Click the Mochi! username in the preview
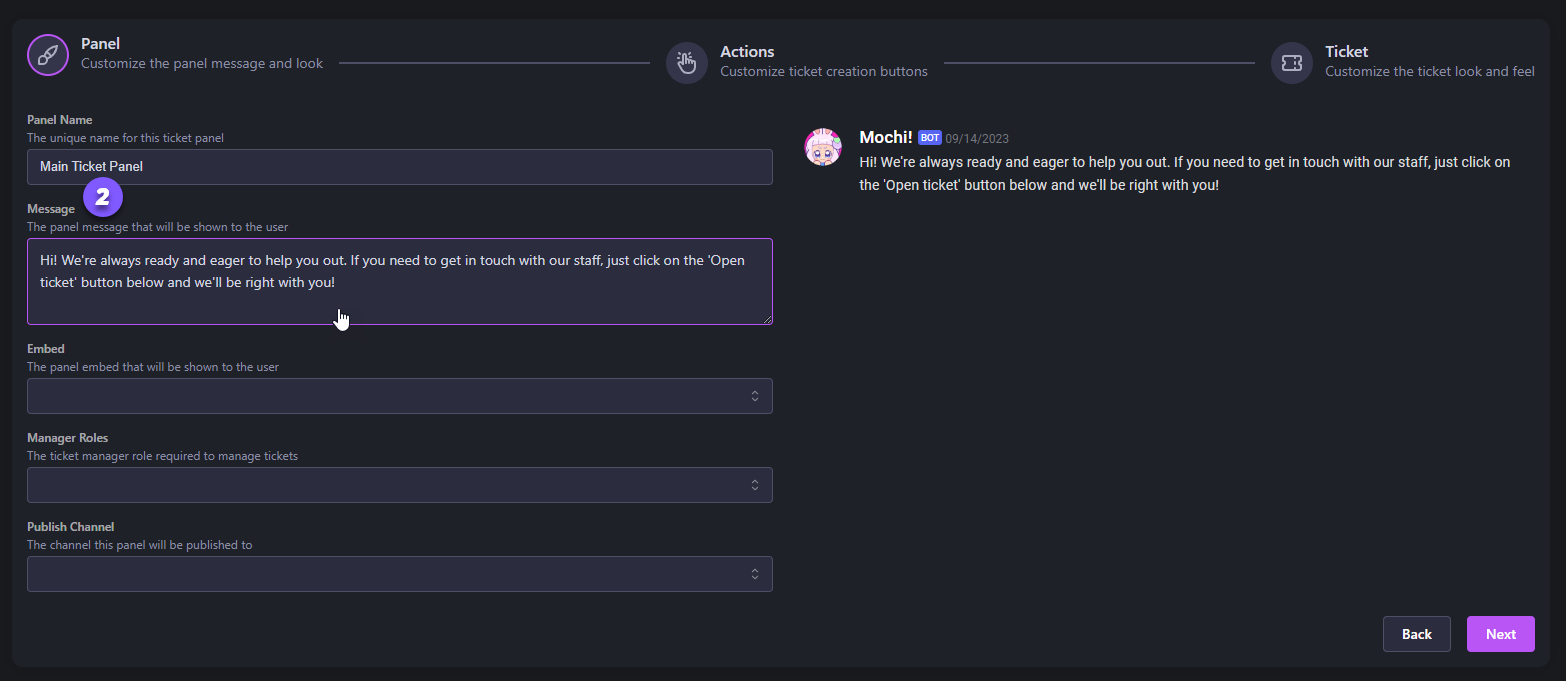This screenshot has width=1566, height=681. 885,137
